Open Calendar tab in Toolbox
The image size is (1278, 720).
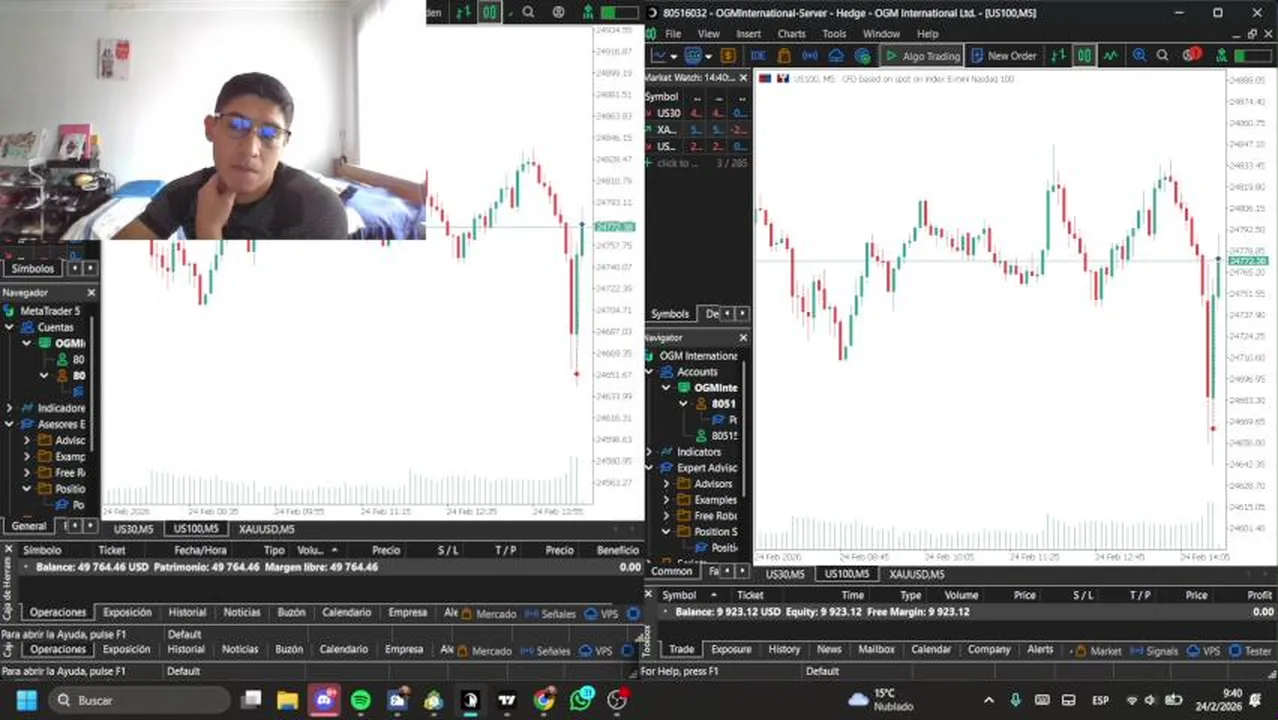pos(931,650)
